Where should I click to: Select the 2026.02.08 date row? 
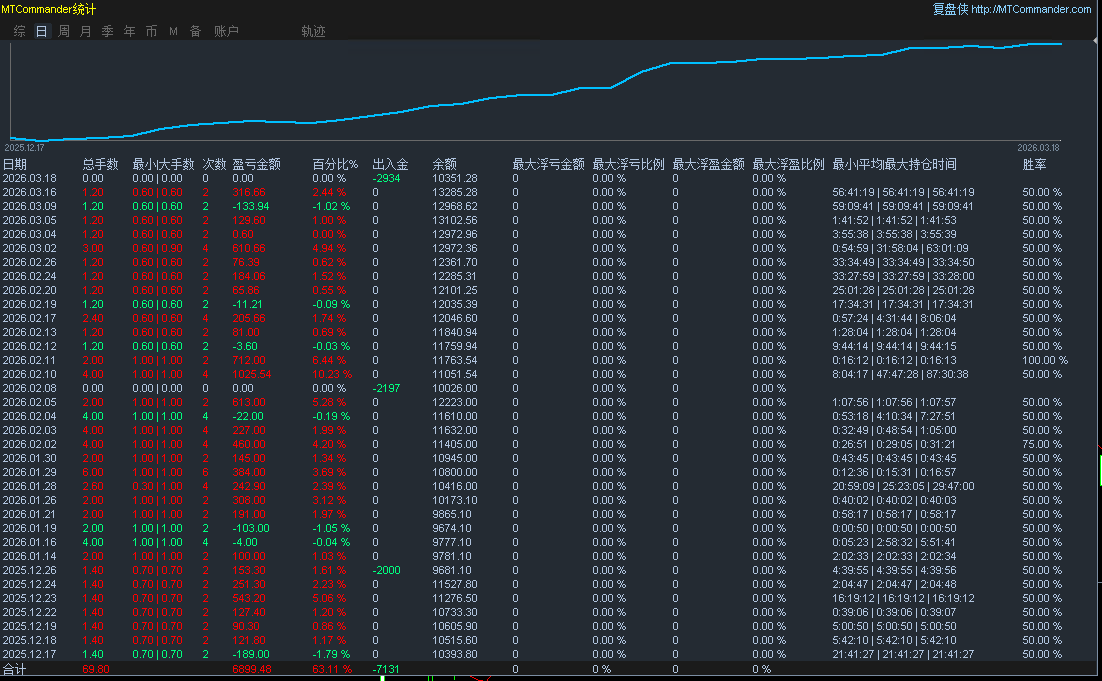tap(29, 388)
